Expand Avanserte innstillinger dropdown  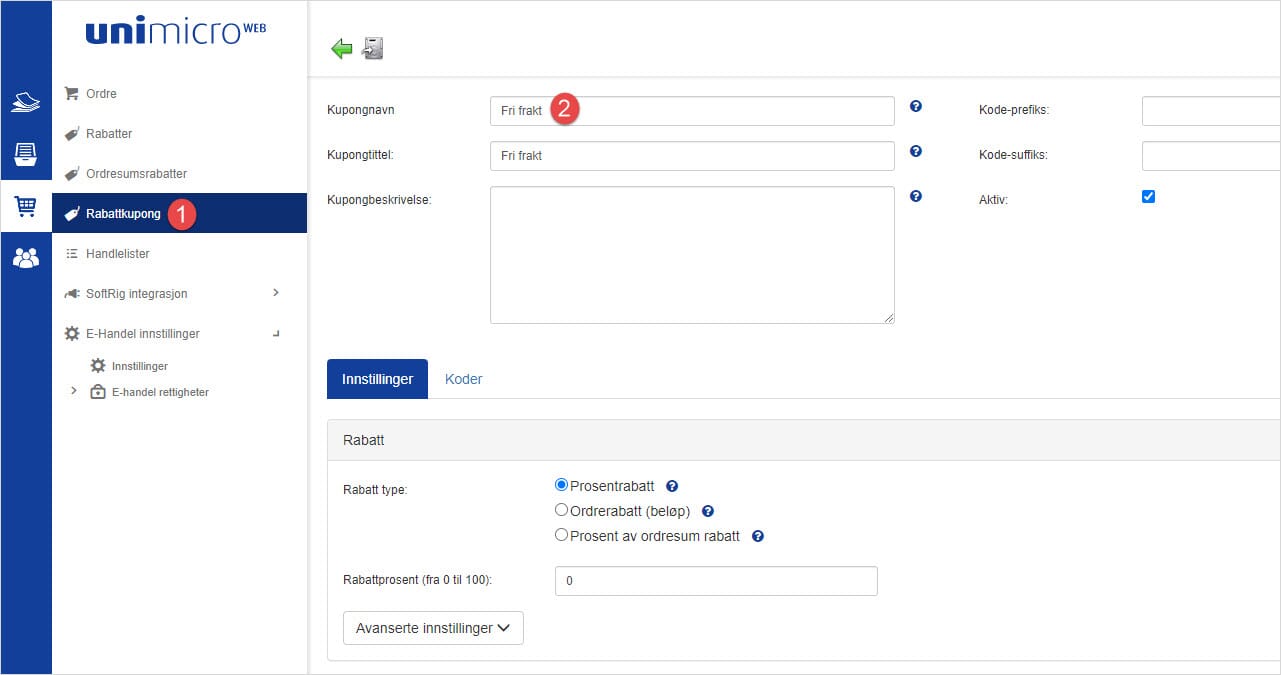pyautogui.click(x=433, y=628)
